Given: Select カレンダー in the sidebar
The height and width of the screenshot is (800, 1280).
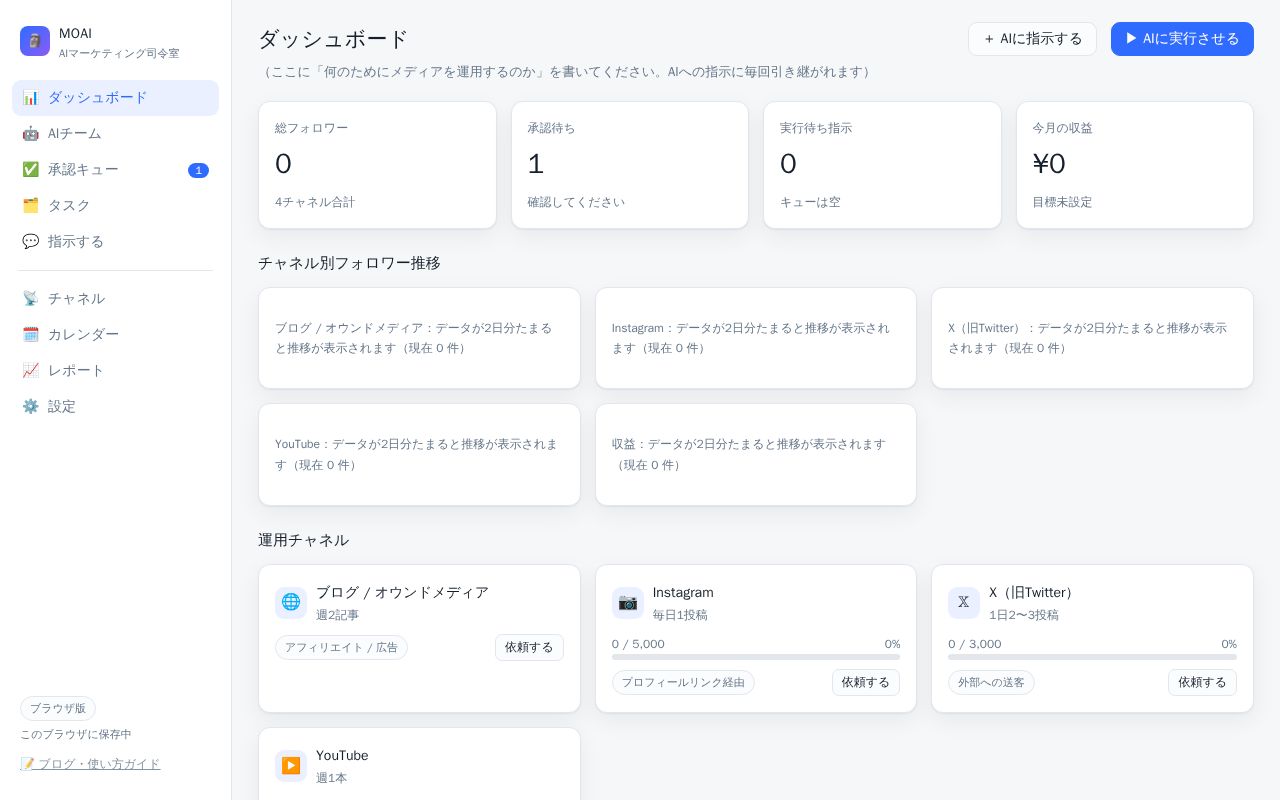Looking at the screenshot, I should click(x=115, y=335).
